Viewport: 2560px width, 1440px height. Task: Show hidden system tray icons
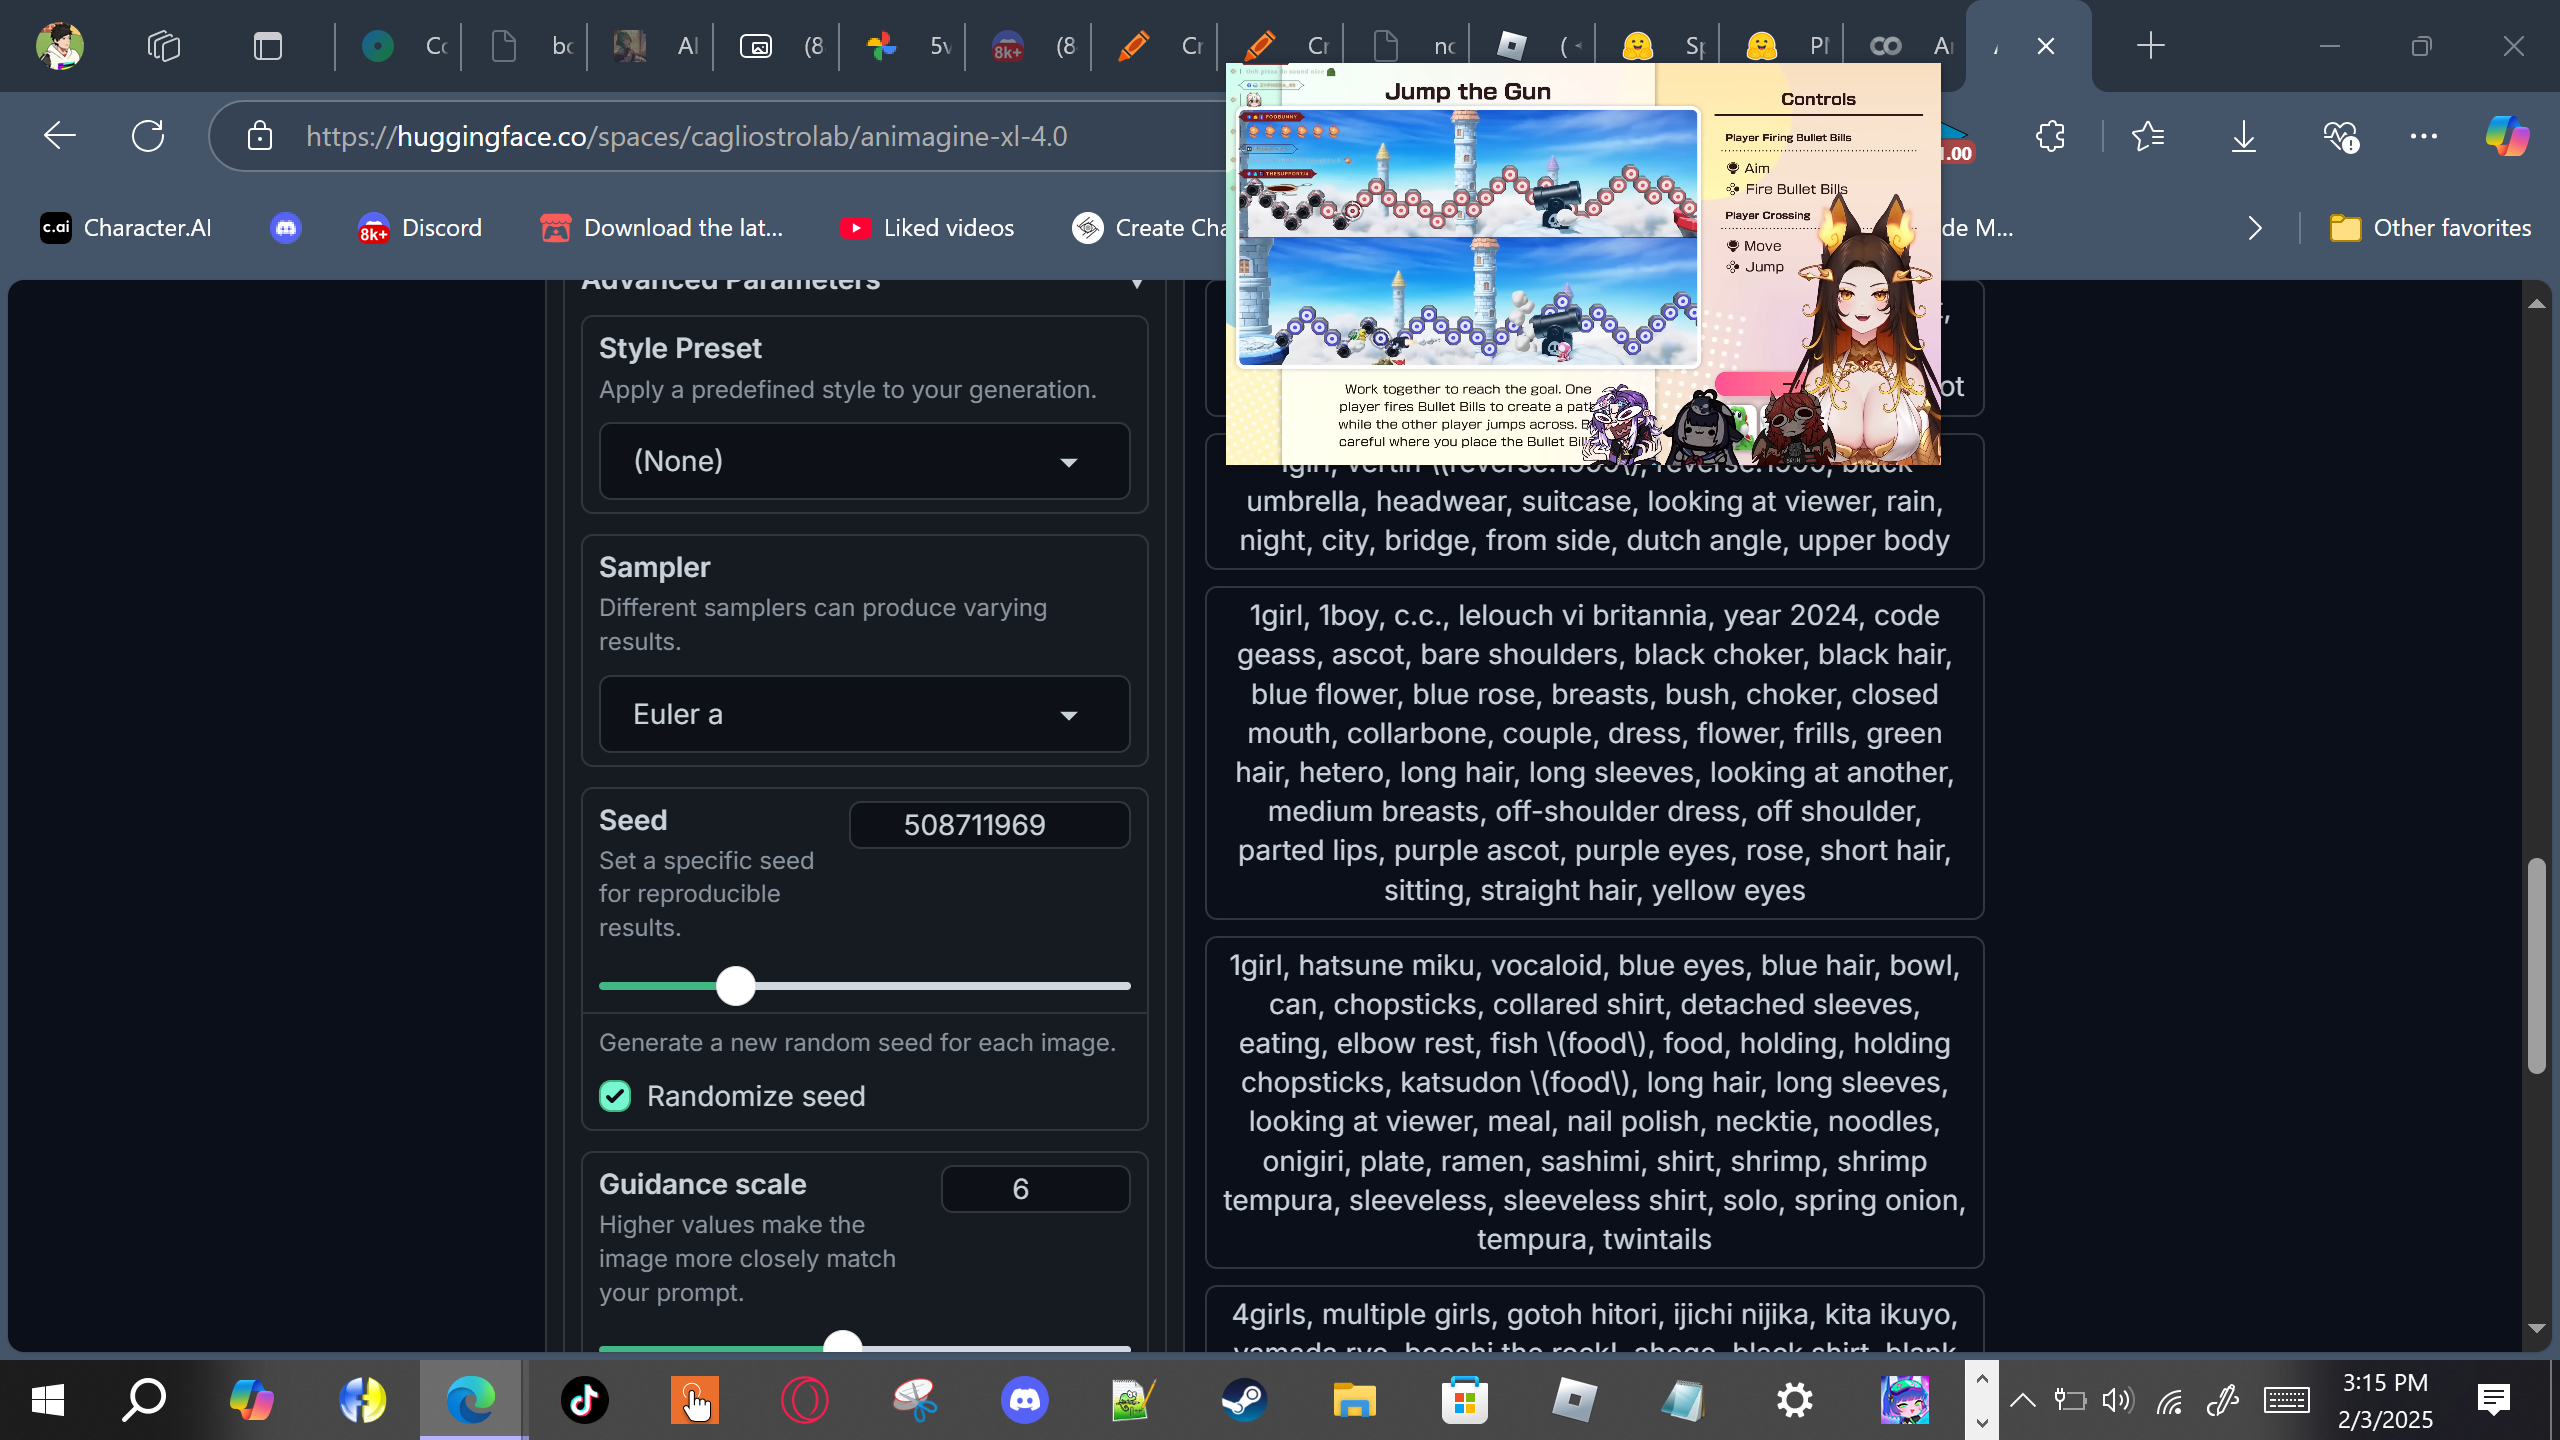click(2022, 1400)
